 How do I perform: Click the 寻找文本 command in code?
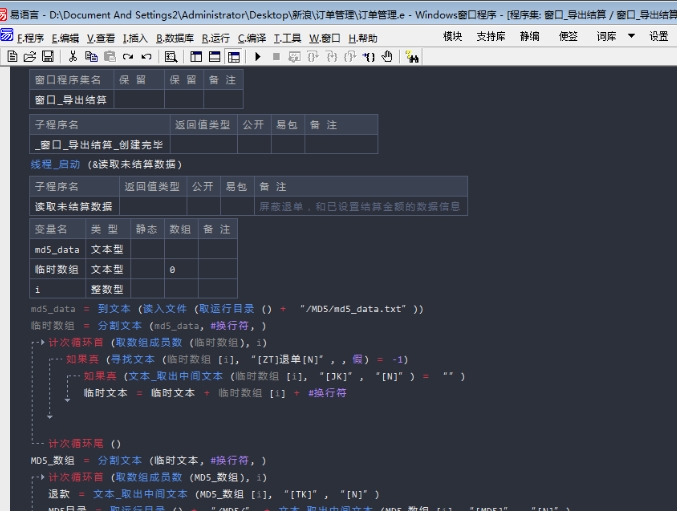click(x=133, y=360)
